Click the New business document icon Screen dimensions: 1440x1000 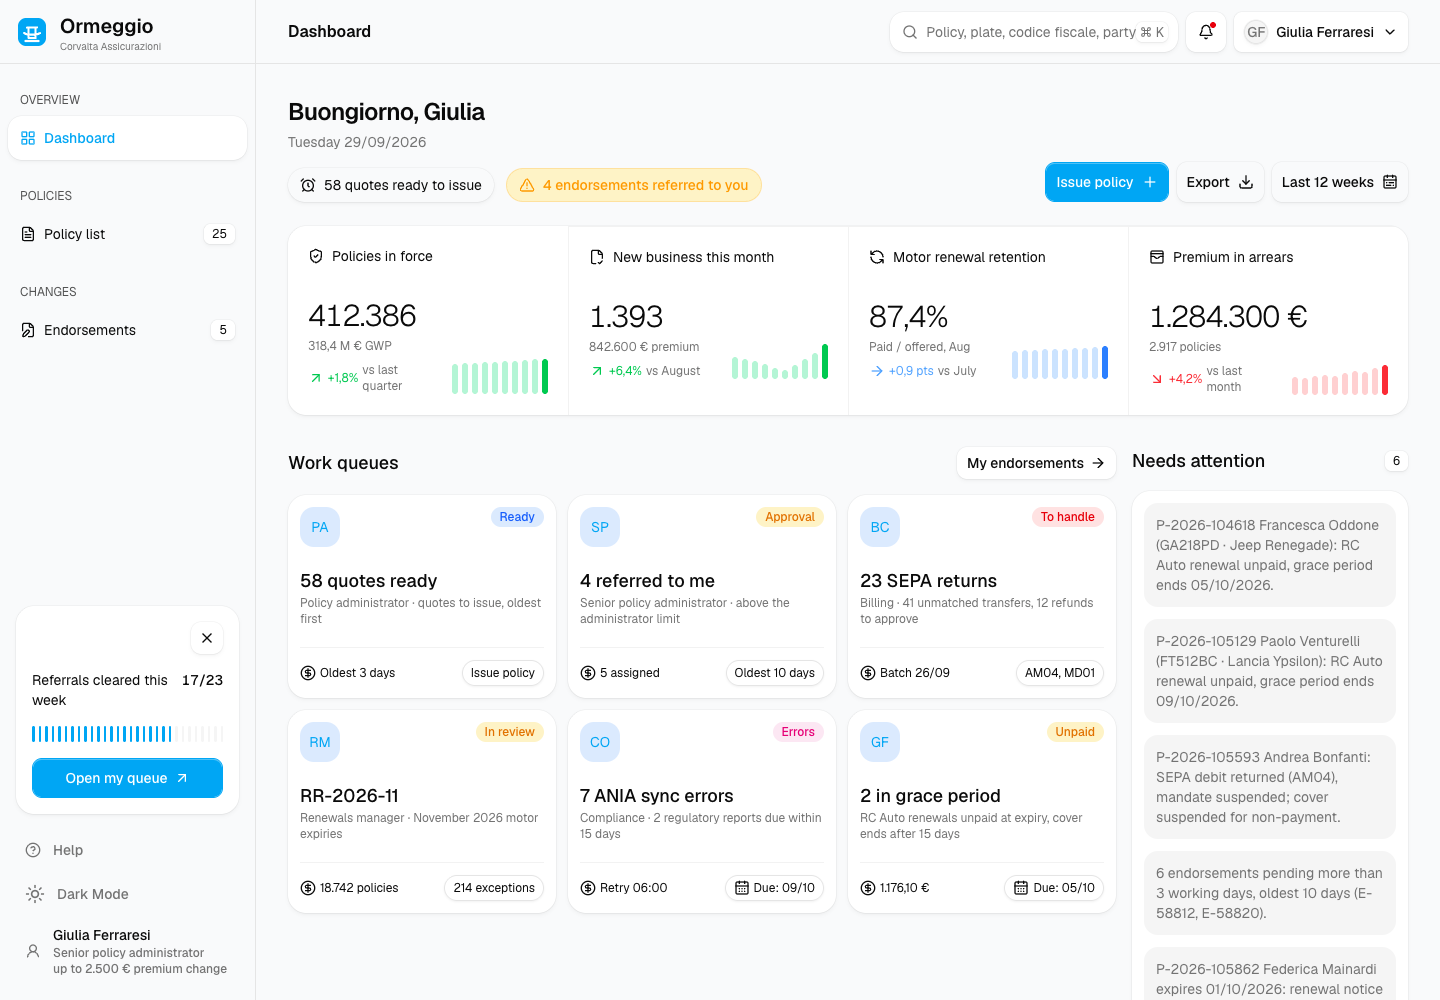[x=597, y=257]
